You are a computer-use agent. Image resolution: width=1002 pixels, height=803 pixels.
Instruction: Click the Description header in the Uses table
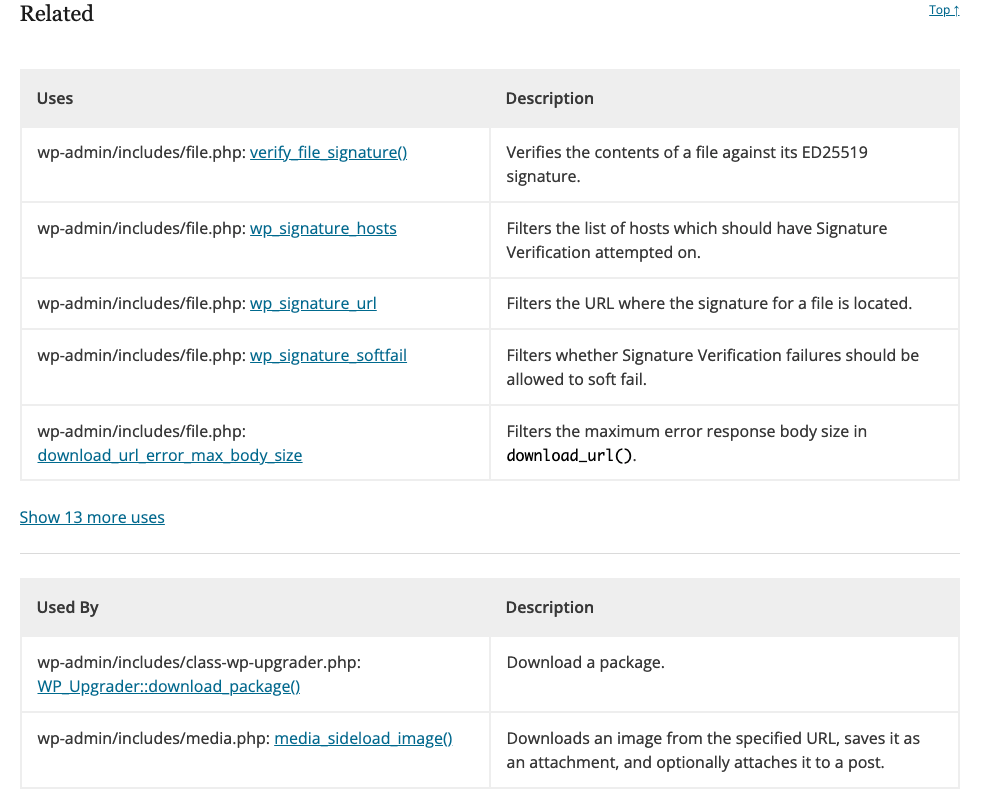point(549,98)
